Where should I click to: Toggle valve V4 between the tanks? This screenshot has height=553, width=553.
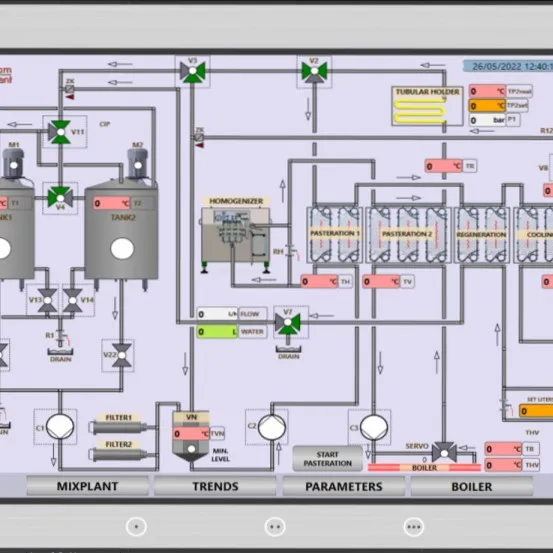point(60,197)
